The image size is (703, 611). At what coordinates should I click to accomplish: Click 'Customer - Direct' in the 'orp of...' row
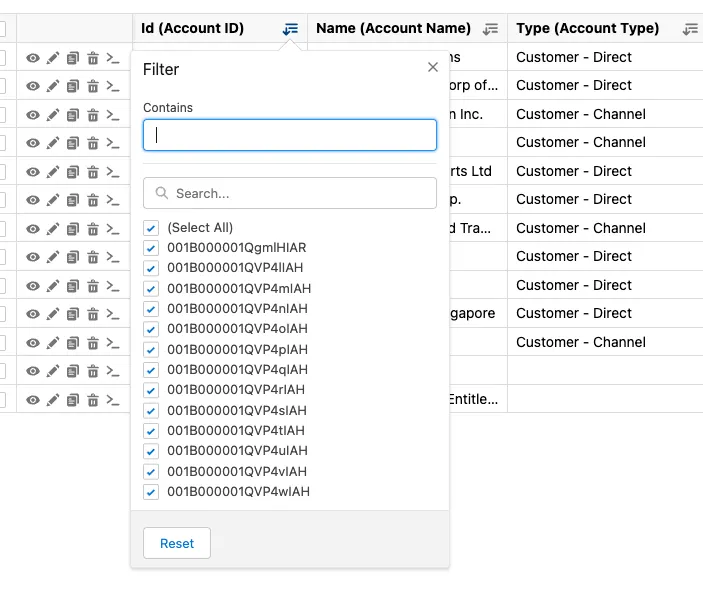[573, 85]
